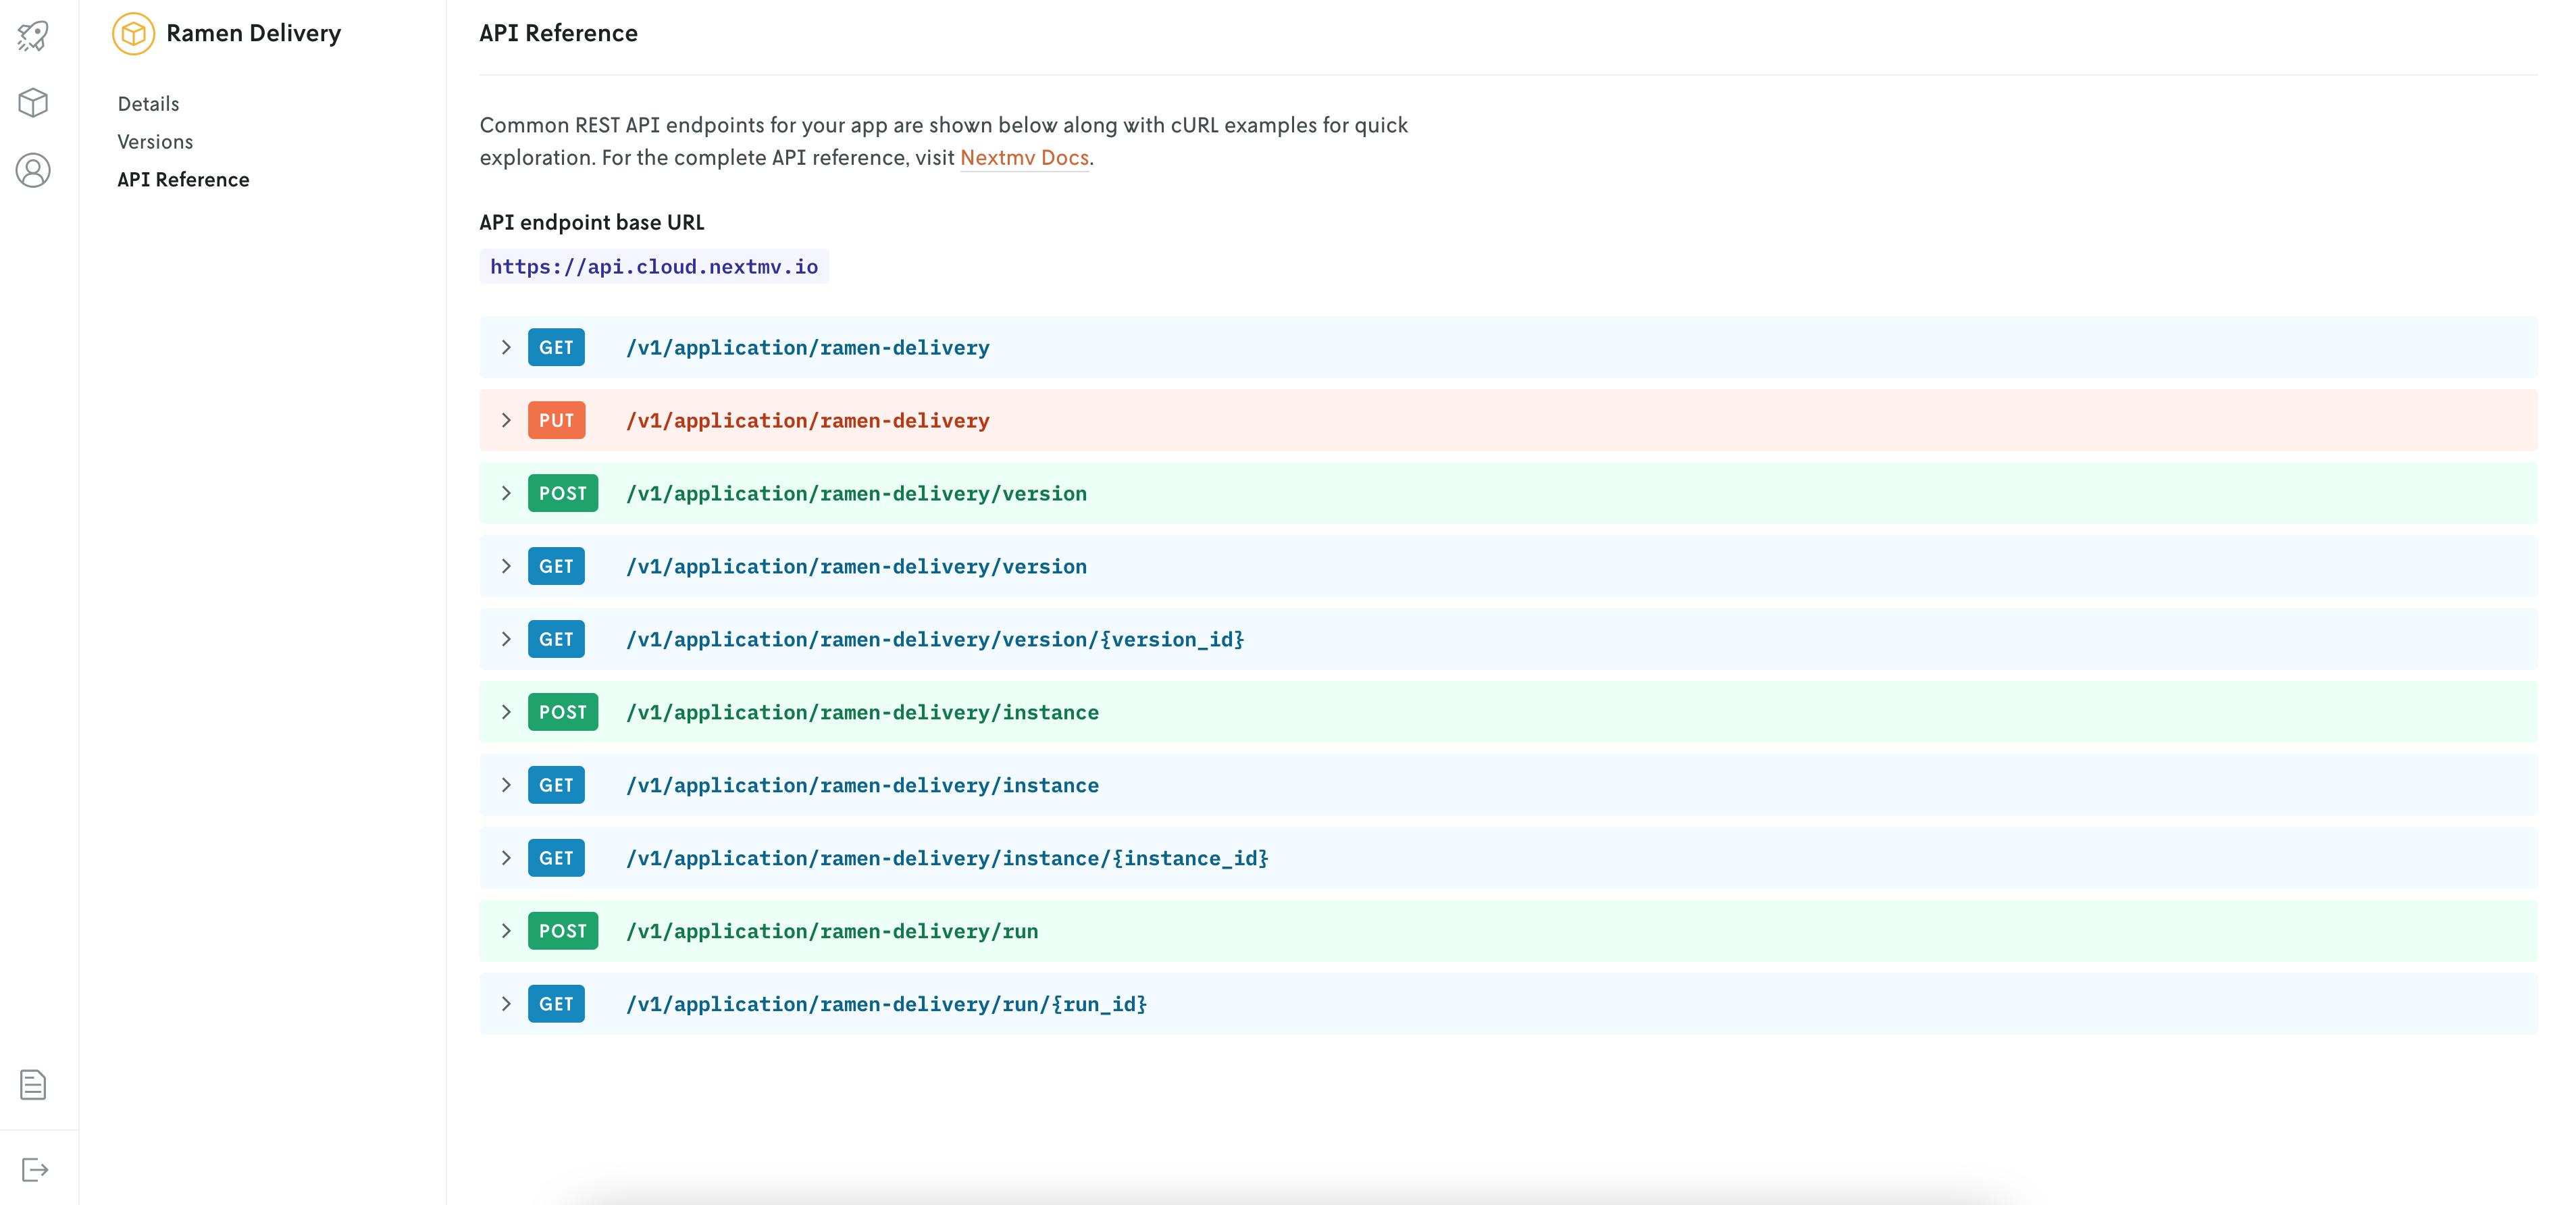
Task: Click the POST badge for instance endpoint
Action: [562, 712]
